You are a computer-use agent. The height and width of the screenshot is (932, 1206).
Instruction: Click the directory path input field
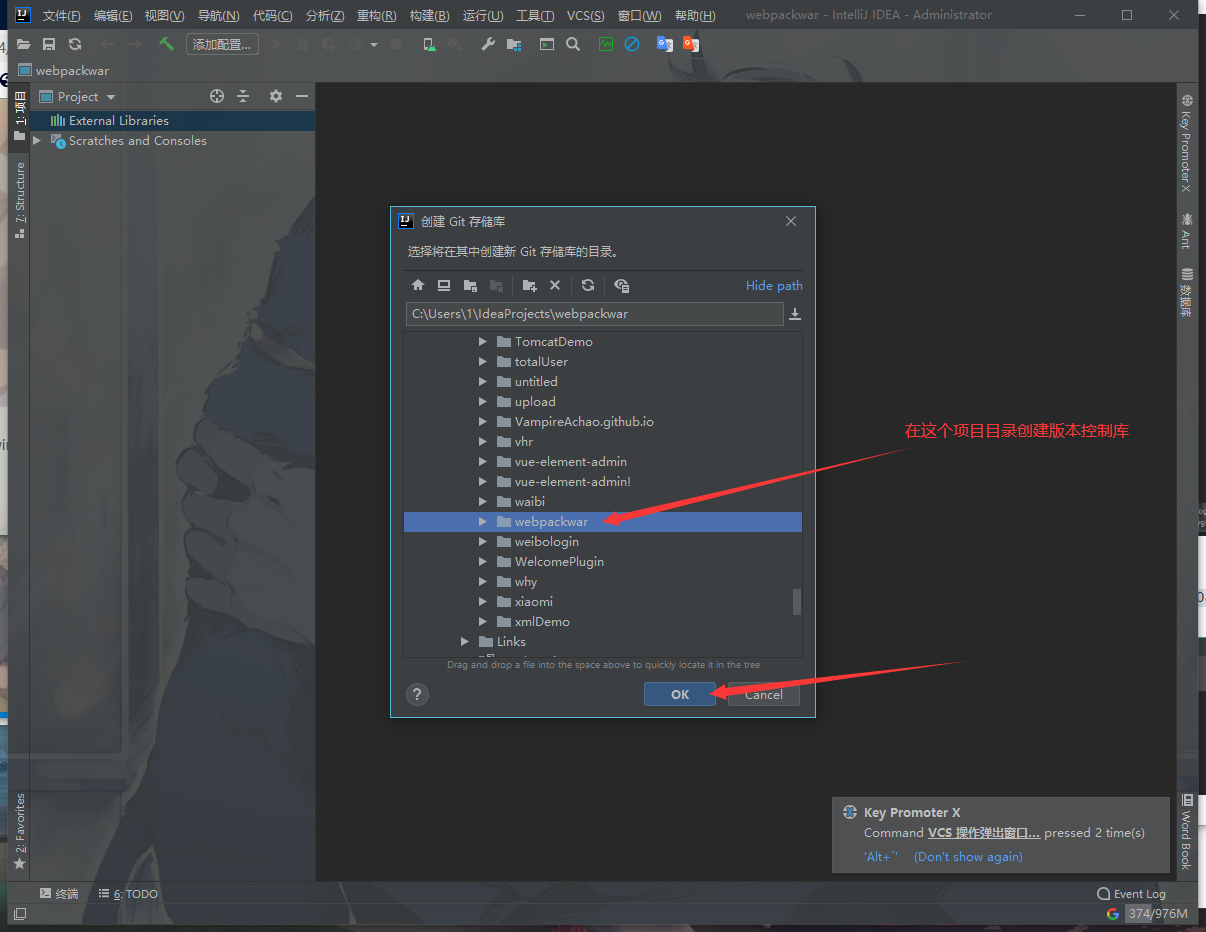tap(594, 314)
